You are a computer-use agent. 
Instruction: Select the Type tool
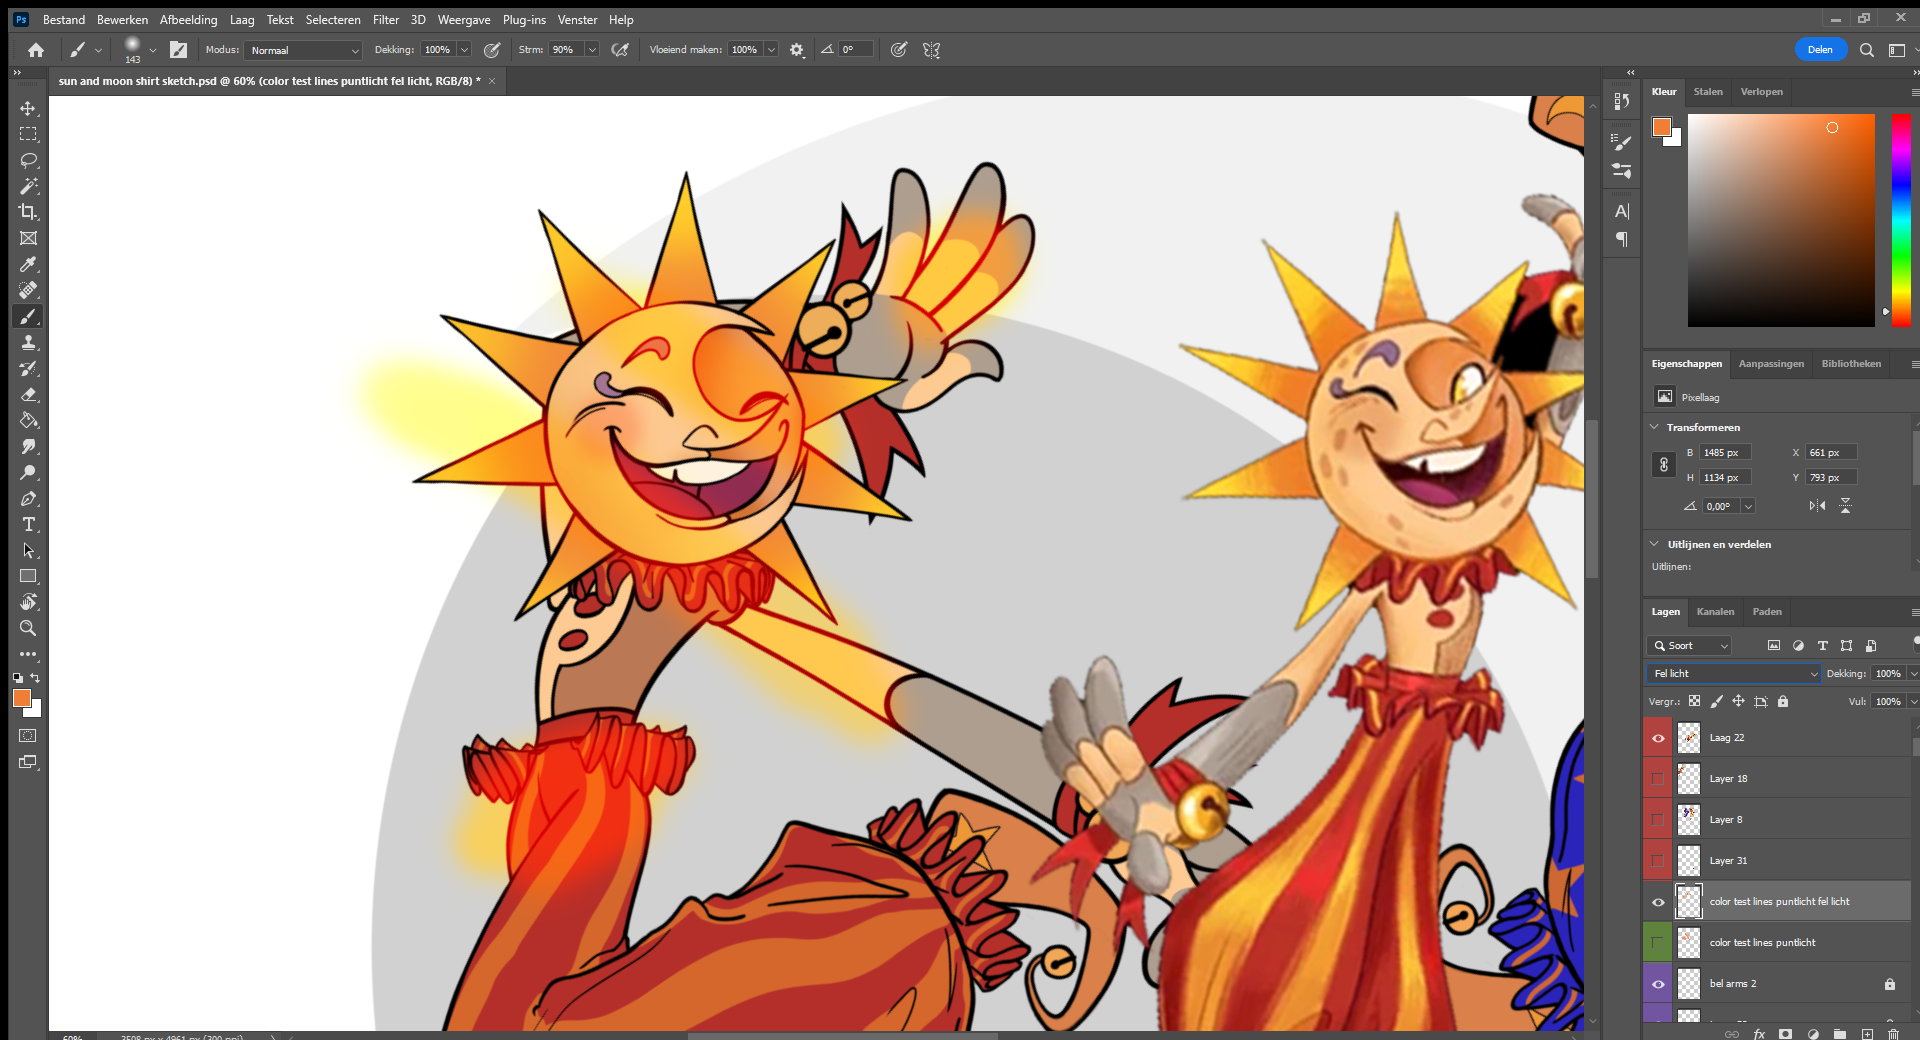click(x=28, y=524)
